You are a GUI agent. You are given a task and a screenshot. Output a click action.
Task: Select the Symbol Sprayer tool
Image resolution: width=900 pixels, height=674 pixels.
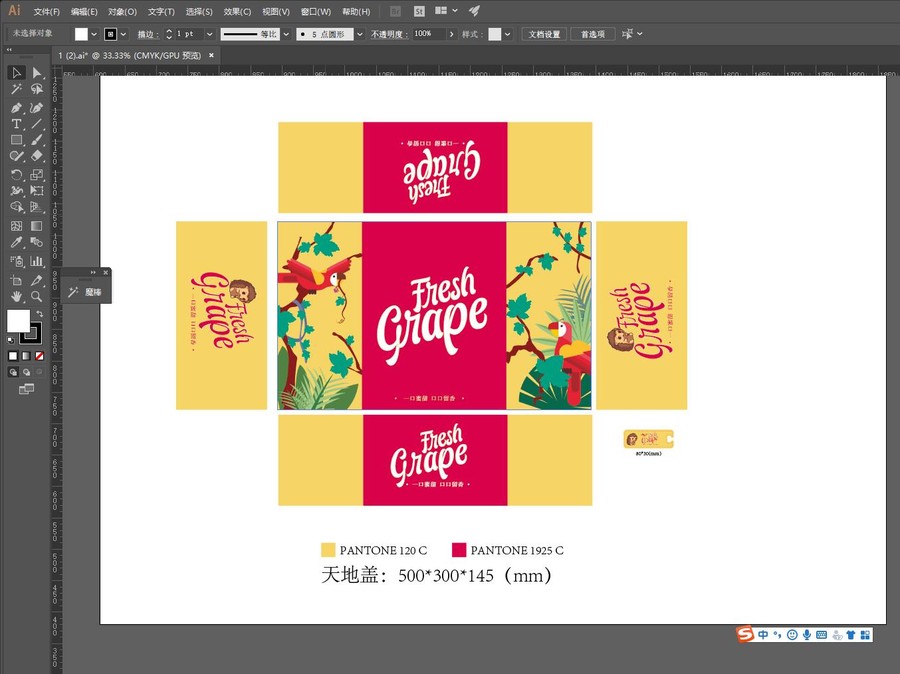click(x=16, y=261)
